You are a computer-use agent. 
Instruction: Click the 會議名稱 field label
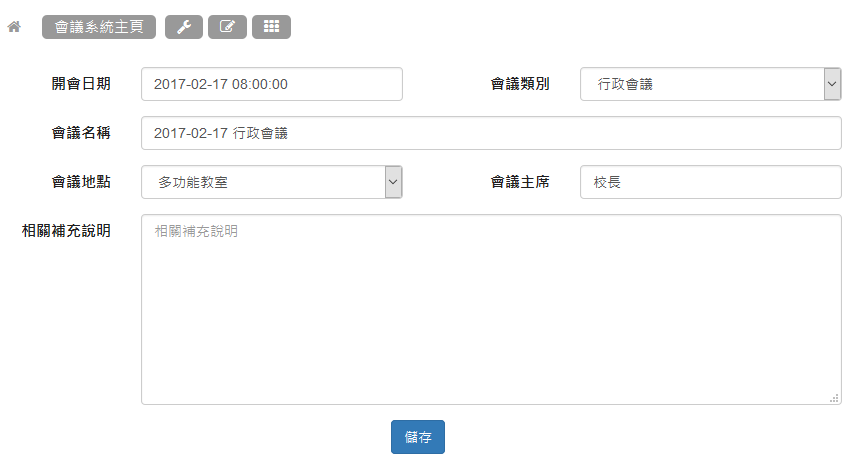pyautogui.click(x=81, y=133)
